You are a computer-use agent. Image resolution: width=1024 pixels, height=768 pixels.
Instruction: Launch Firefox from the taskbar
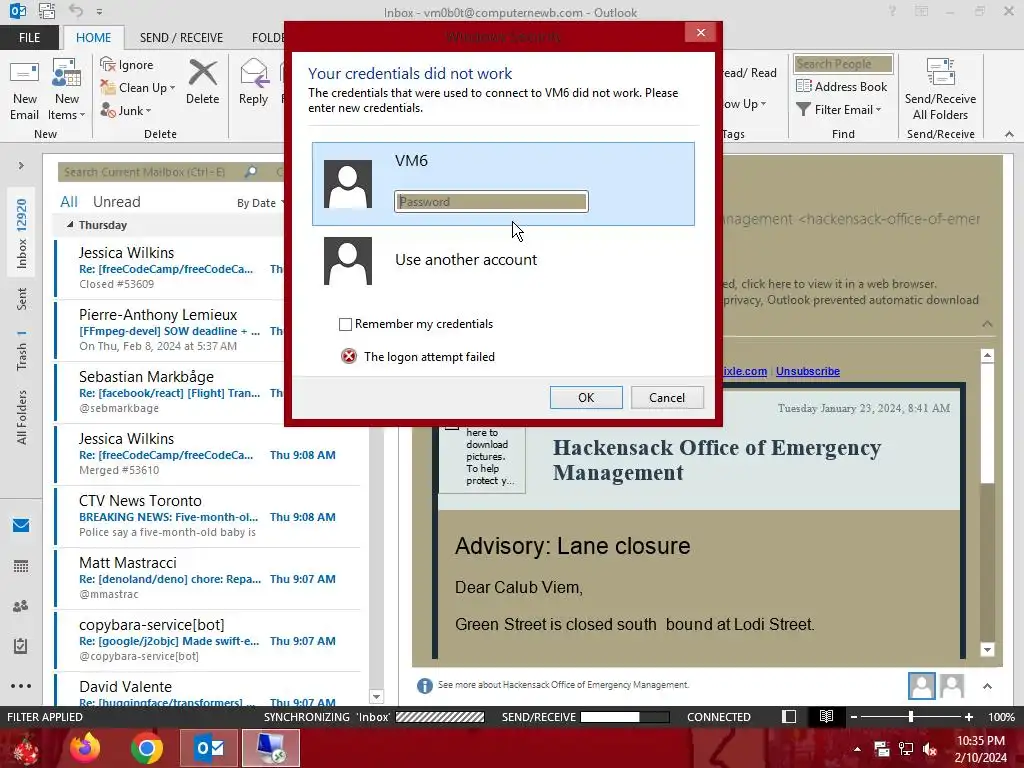[86, 748]
